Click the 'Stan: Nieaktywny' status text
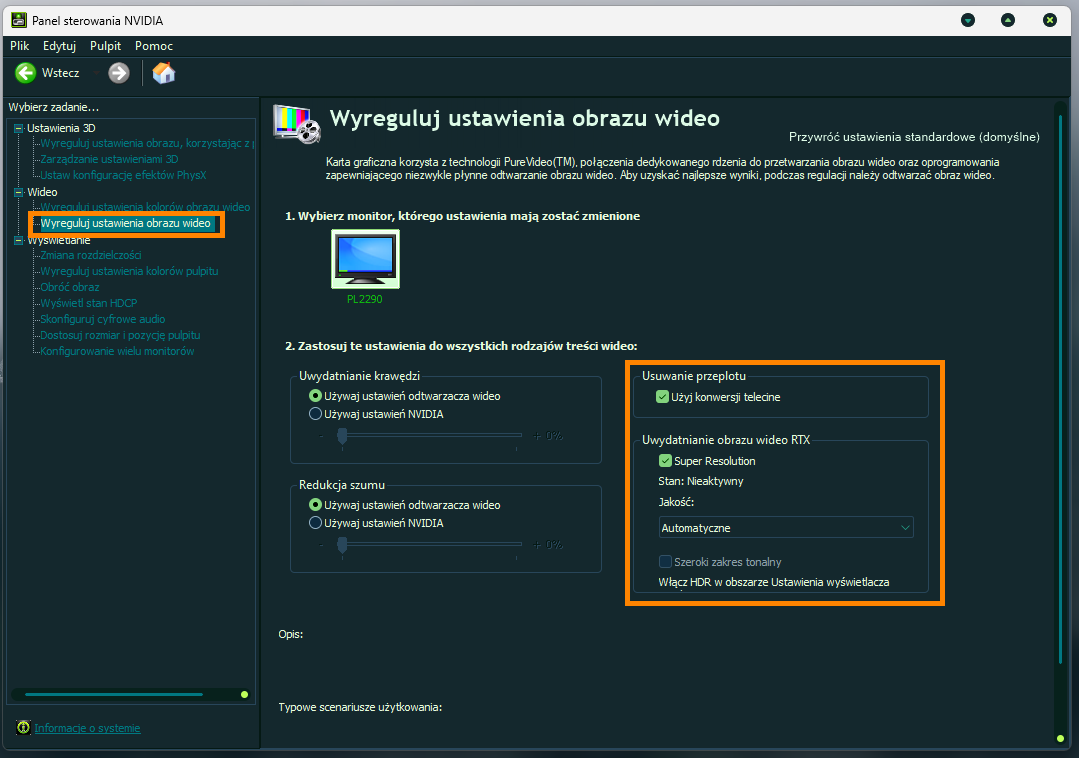The height and width of the screenshot is (758, 1079). click(x=701, y=481)
